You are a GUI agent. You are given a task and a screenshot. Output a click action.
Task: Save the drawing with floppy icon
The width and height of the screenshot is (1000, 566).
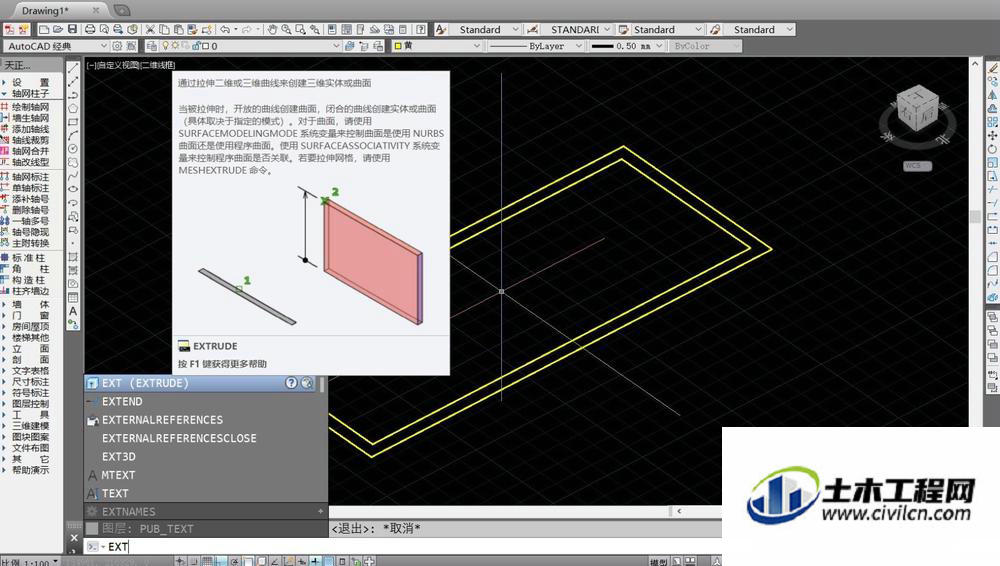point(72,29)
